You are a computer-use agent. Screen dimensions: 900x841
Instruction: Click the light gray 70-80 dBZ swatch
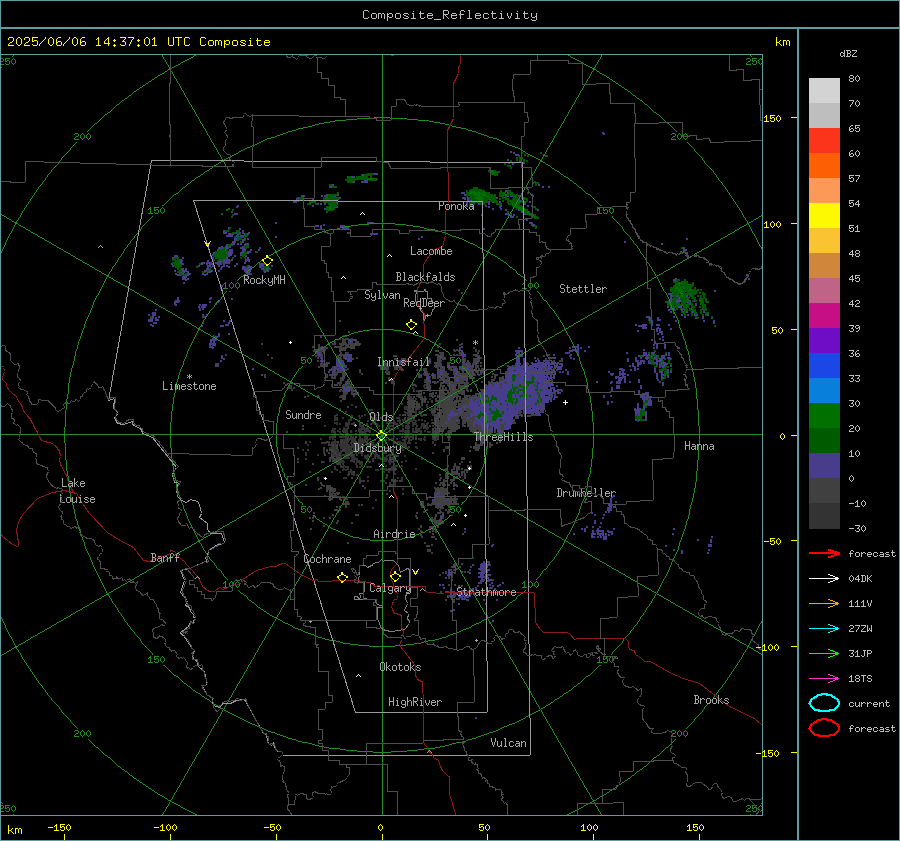click(x=824, y=91)
